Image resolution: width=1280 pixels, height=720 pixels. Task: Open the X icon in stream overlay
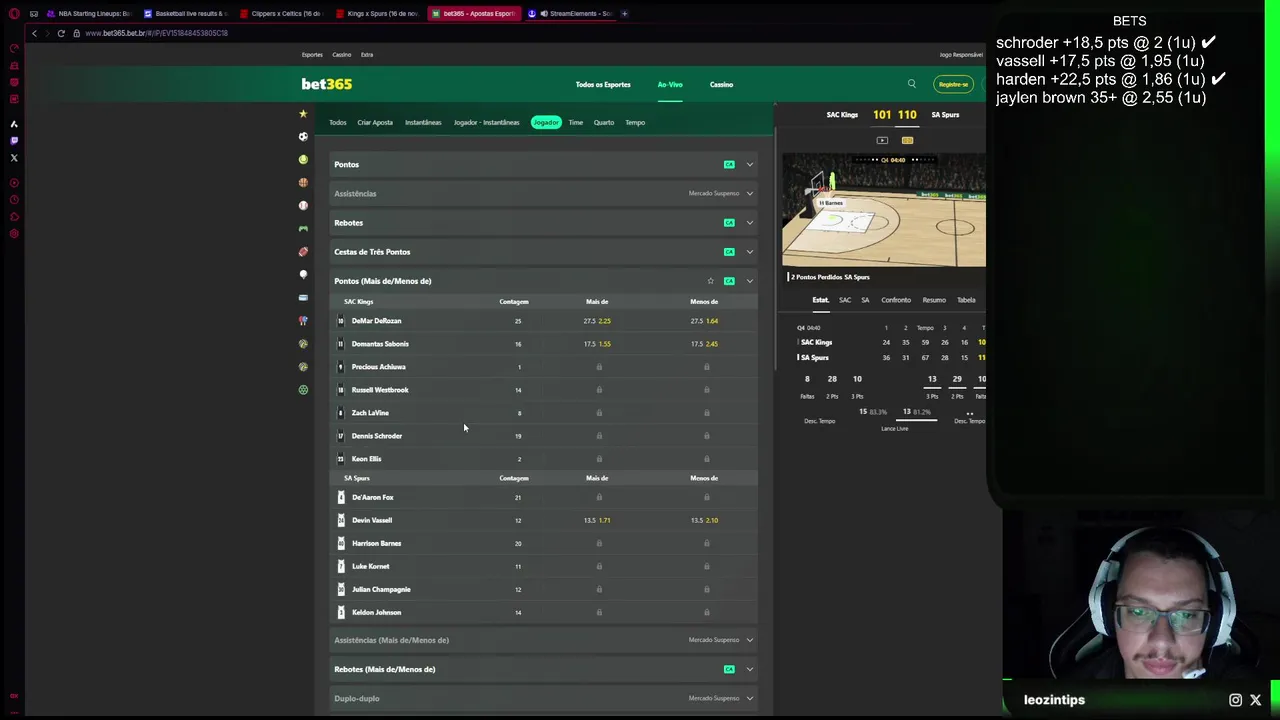1256,700
